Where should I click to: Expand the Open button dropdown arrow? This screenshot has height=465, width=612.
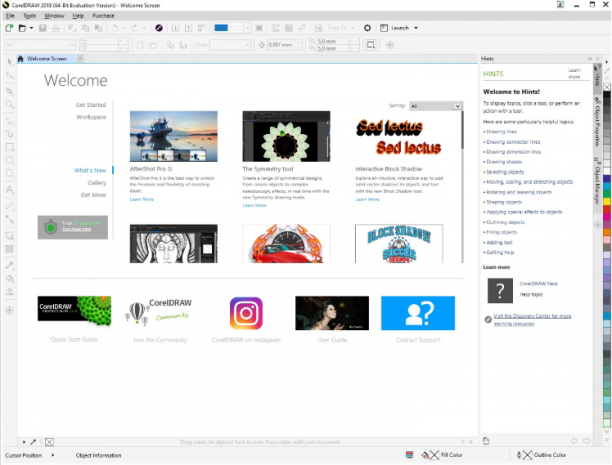pyautogui.click(x=31, y=28)
